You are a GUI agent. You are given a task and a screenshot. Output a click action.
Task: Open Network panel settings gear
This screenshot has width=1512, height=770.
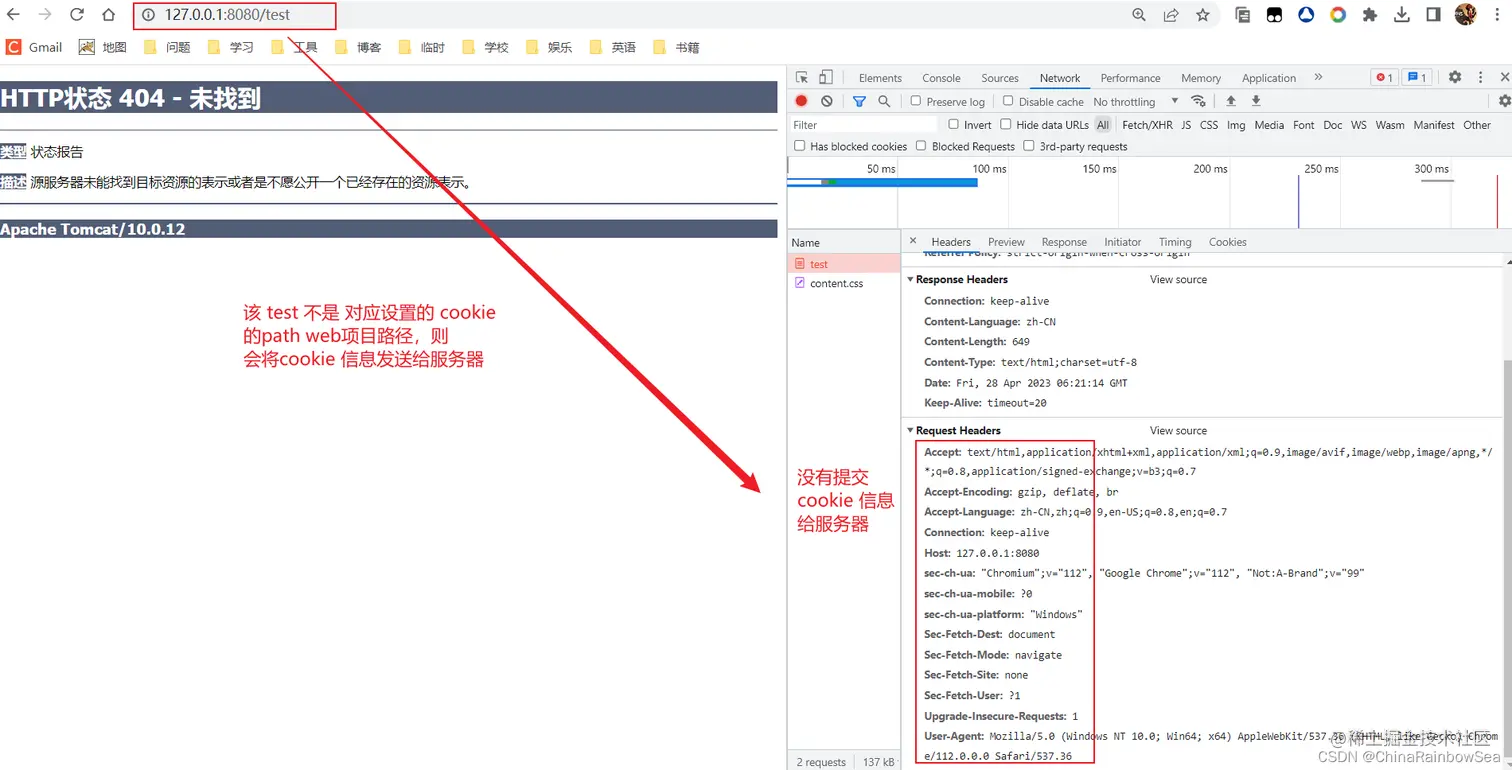1504,101
